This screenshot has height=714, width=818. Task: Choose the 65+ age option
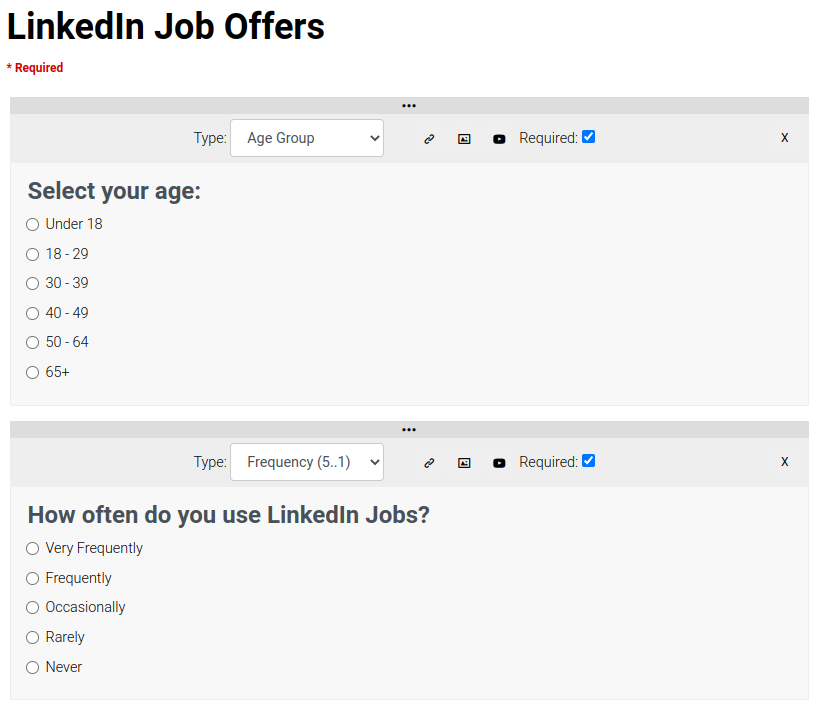tap(33, 372)
